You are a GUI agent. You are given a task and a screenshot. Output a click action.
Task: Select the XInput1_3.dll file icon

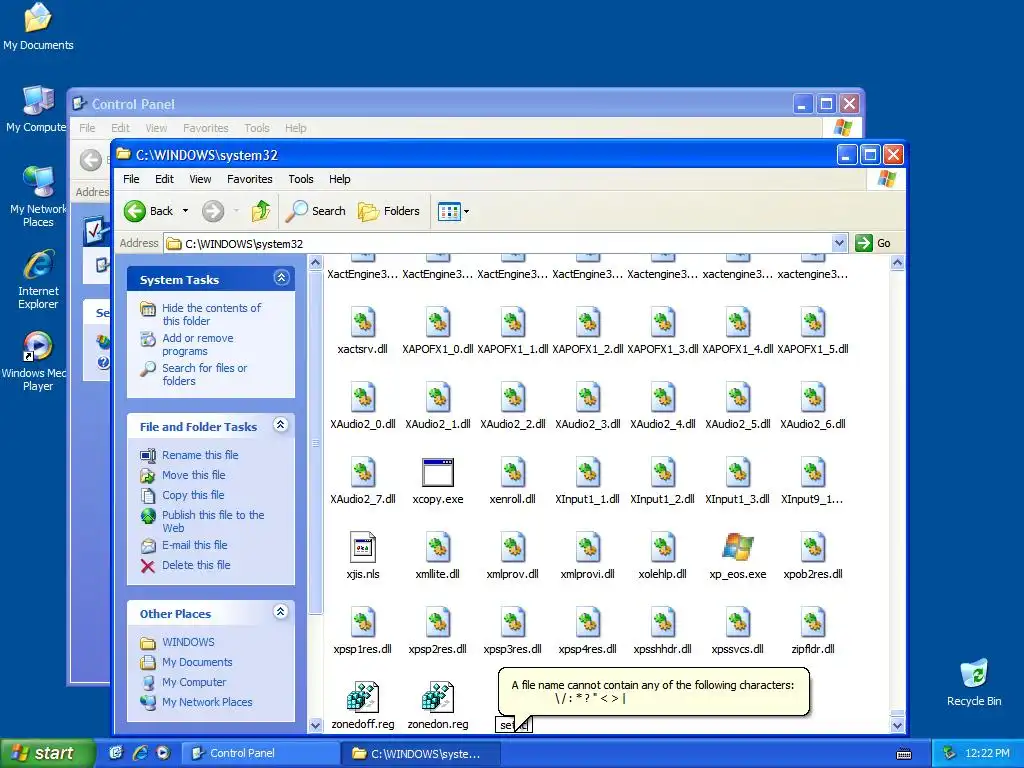pyautogui.click(x=738, y=472)
